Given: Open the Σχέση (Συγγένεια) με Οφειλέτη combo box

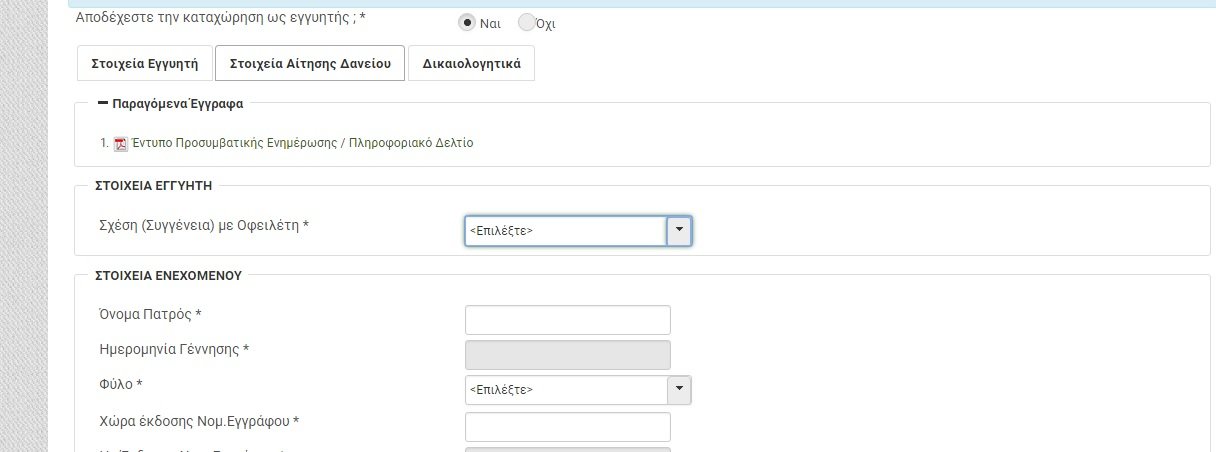Looking at the screenshot, I should click(565, 231).
